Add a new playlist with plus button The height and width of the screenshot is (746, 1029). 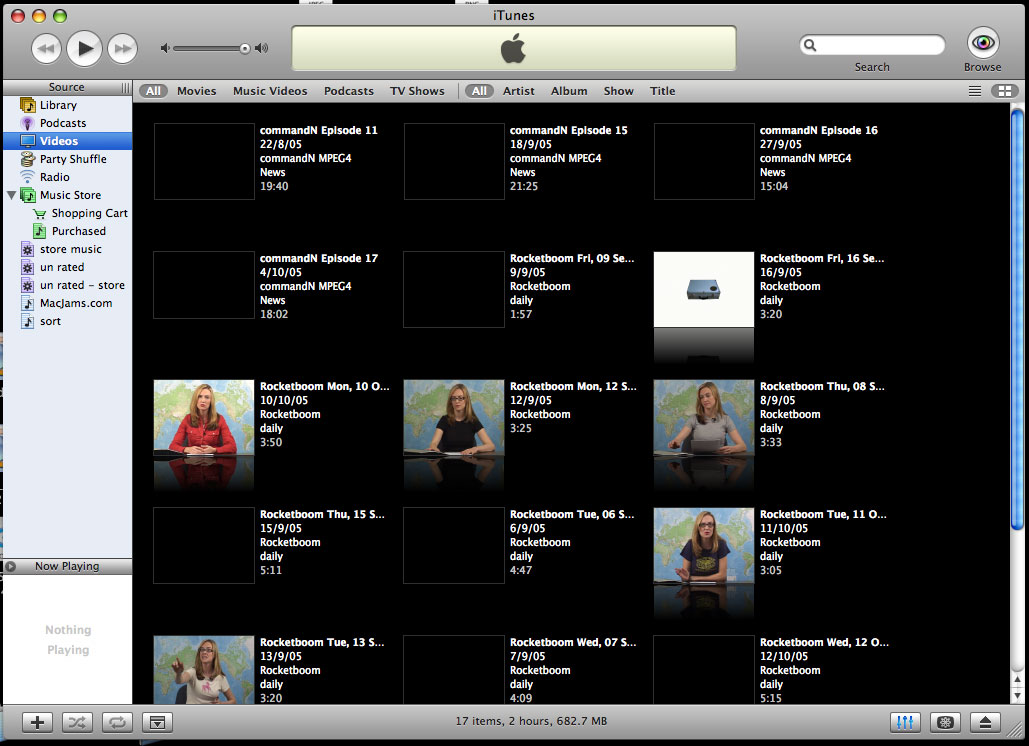tap(37, 722)
